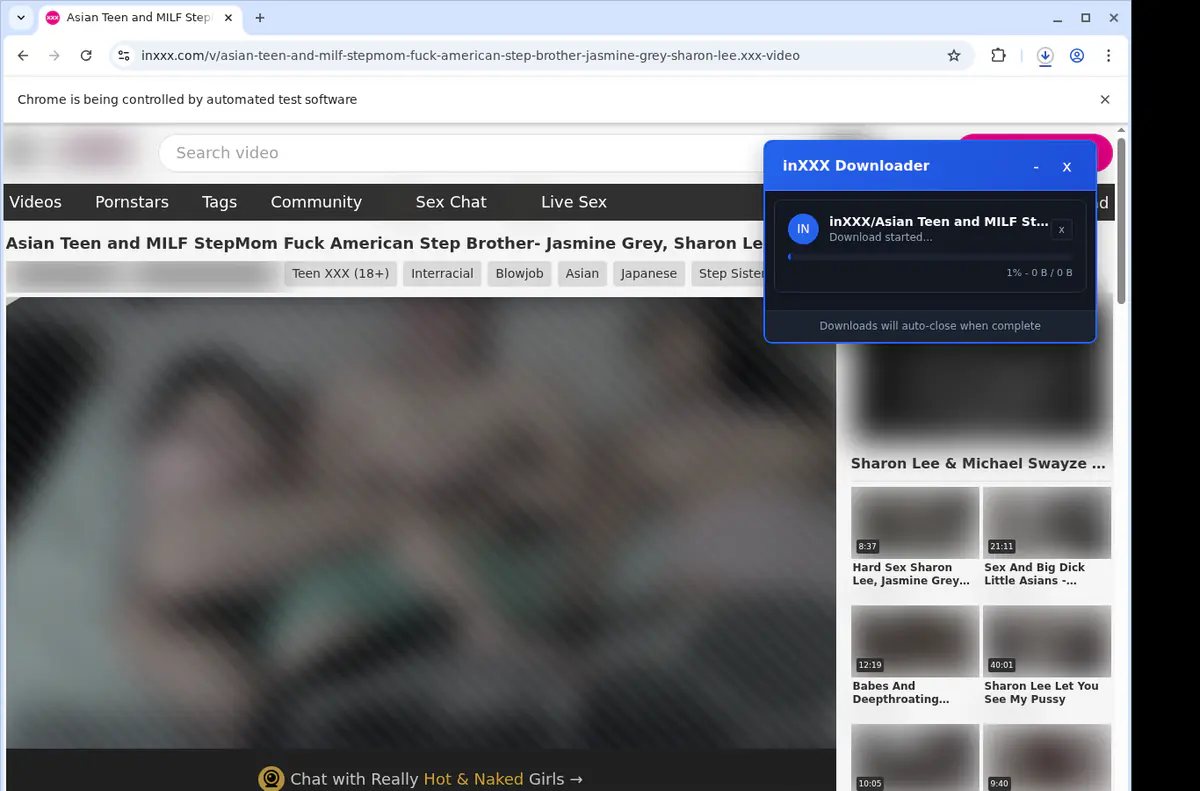Viewport: 1200px width, 791px height.
Task: Select the Teen XXX (18+) tag
Action: [x=341, y=273]
